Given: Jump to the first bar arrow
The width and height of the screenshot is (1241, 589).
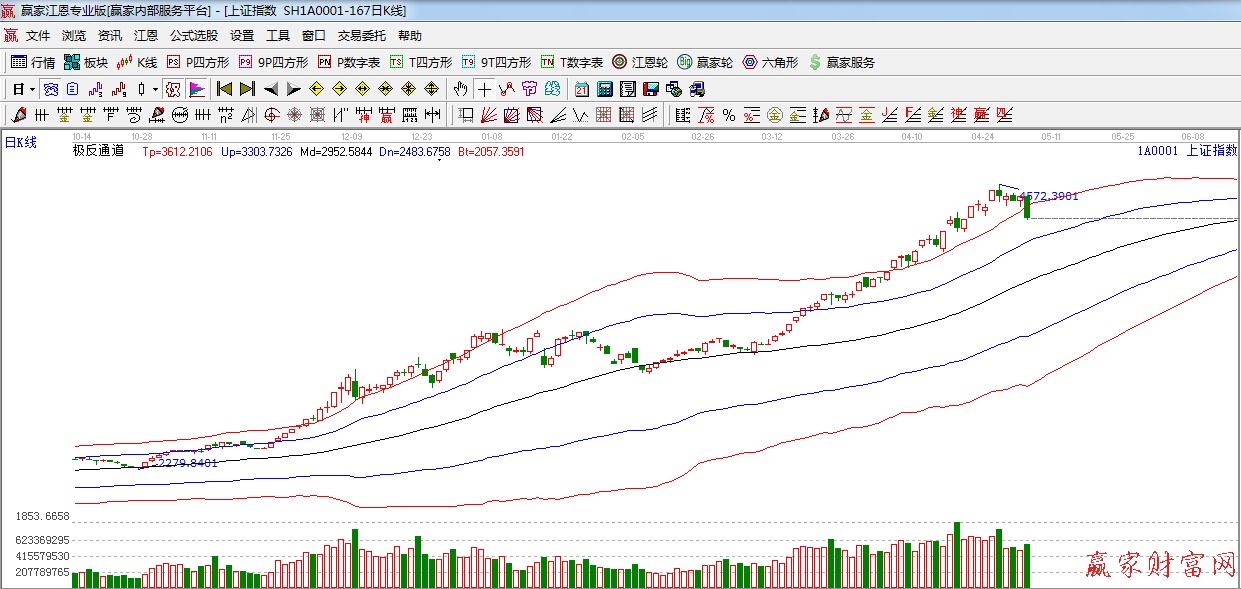Looking at the screenshot, I should [224, 89].
